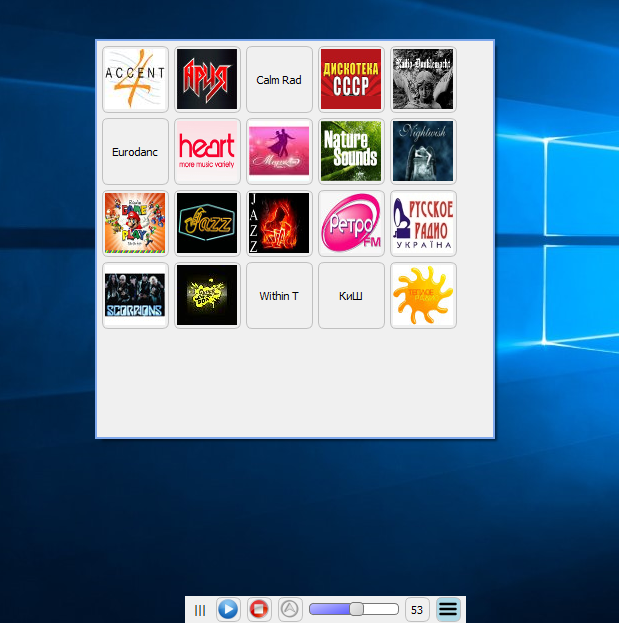Viewport: 619px width, 623px height.
Task: Select the Nightwish station tile
Action: coord(423,151)
